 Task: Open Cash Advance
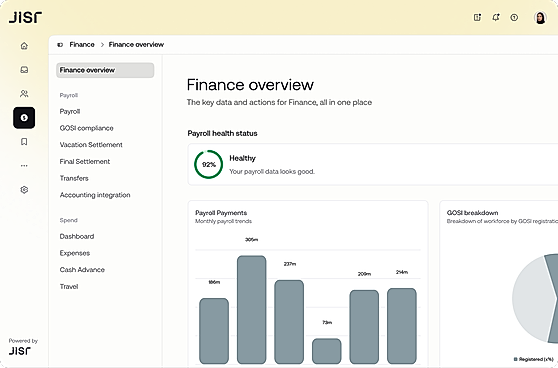click(82, 270)
